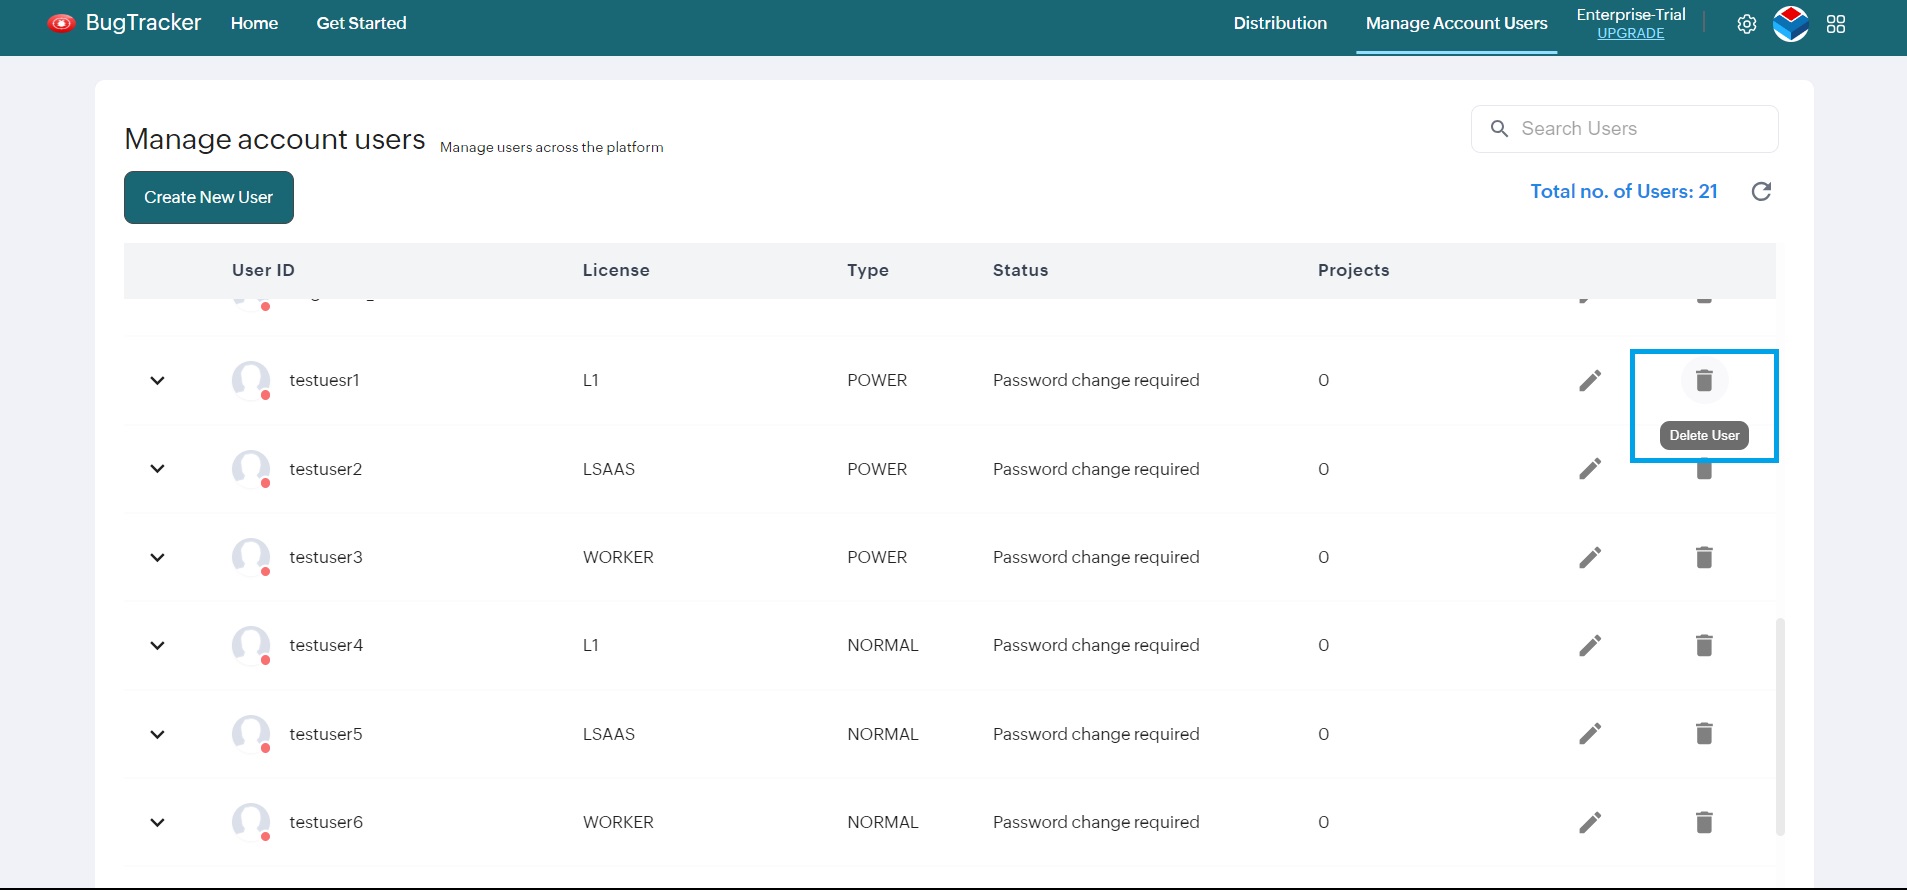The image size is (1907, 890).
Task: Open the settings gear icon
Action: (1746, 24)
